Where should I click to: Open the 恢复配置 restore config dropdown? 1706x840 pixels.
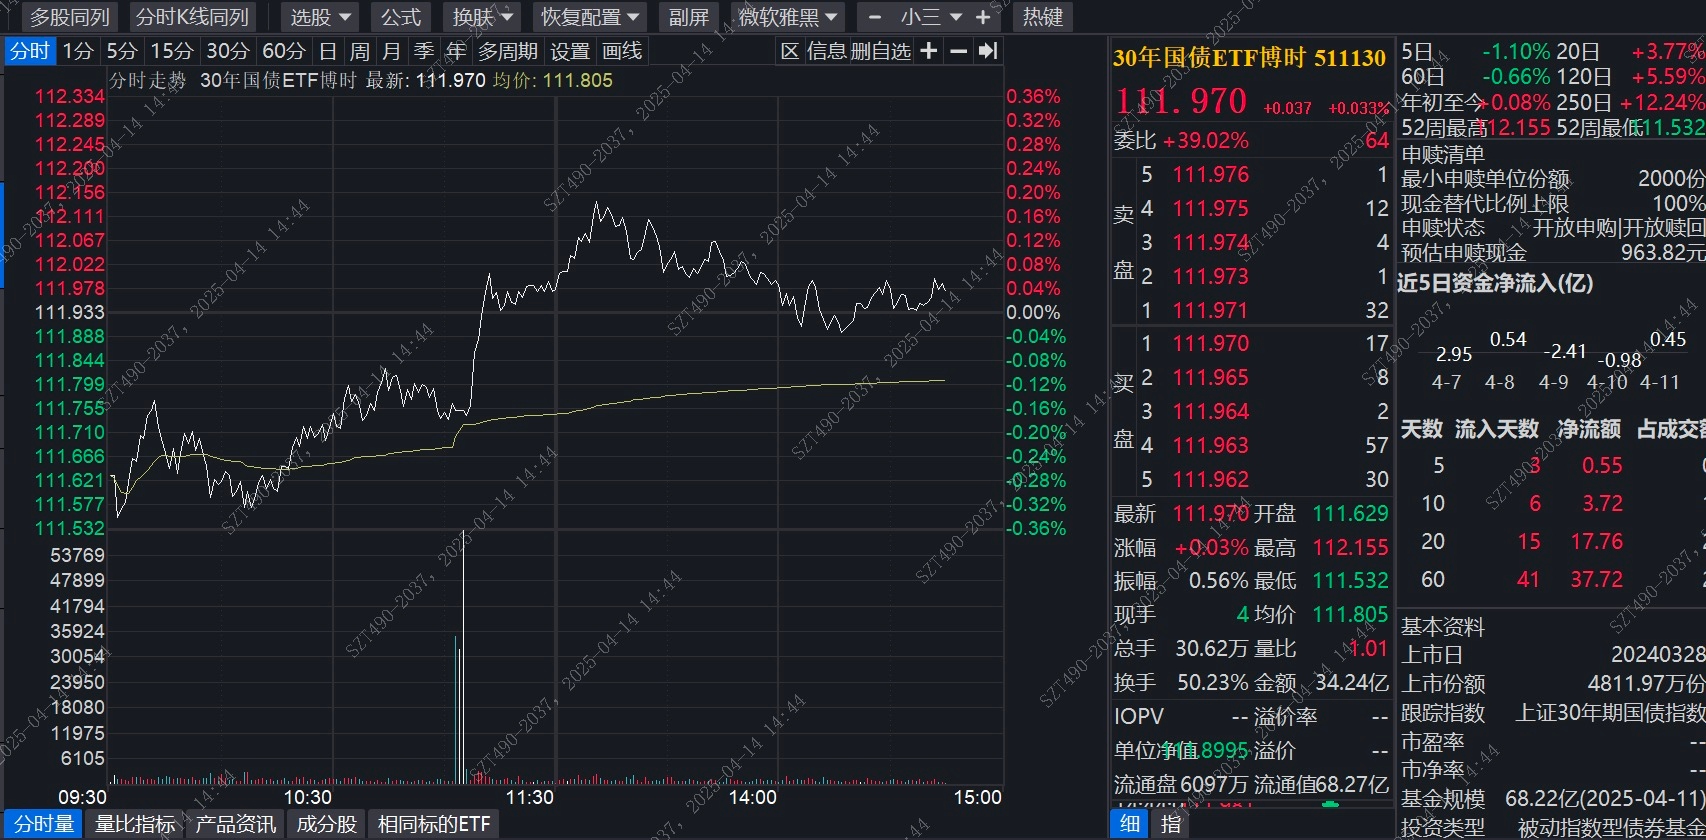coord(589,17)
